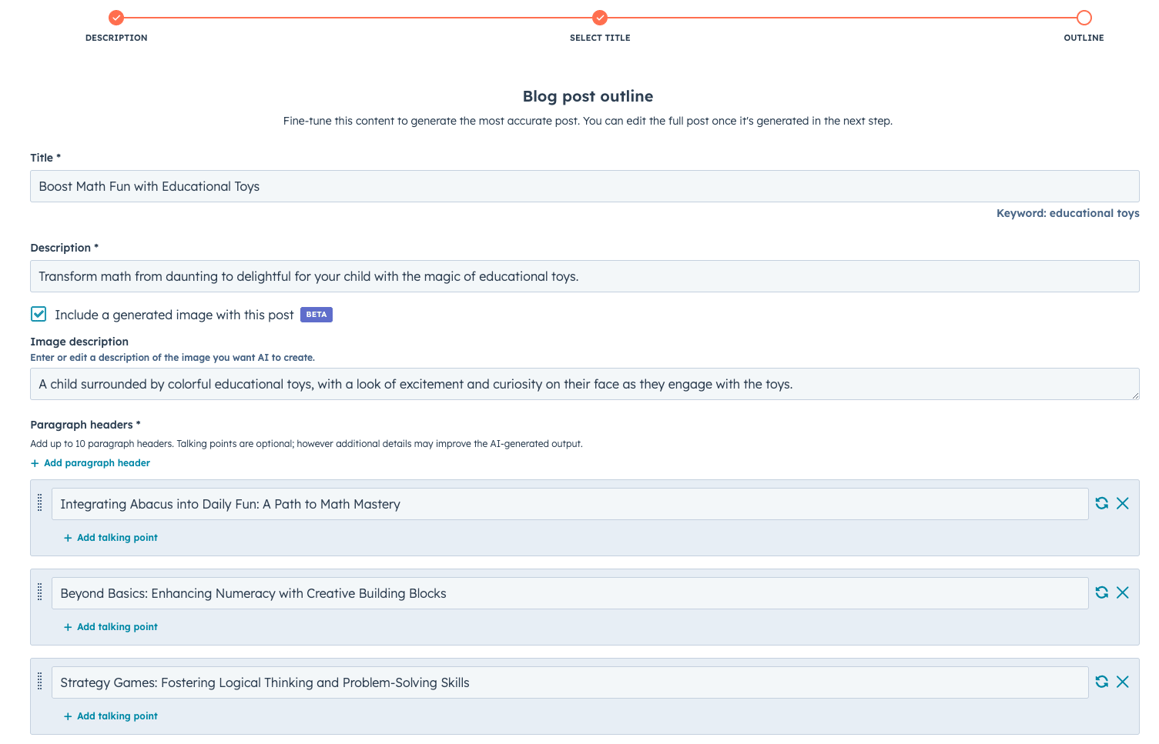
Task: Edit the Title field Boost Math Fun
Action: 585,186
